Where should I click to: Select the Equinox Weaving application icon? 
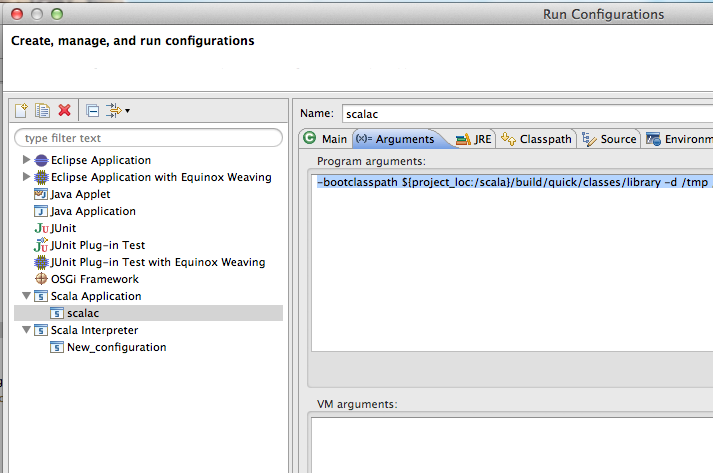click(x=41, y=177)
